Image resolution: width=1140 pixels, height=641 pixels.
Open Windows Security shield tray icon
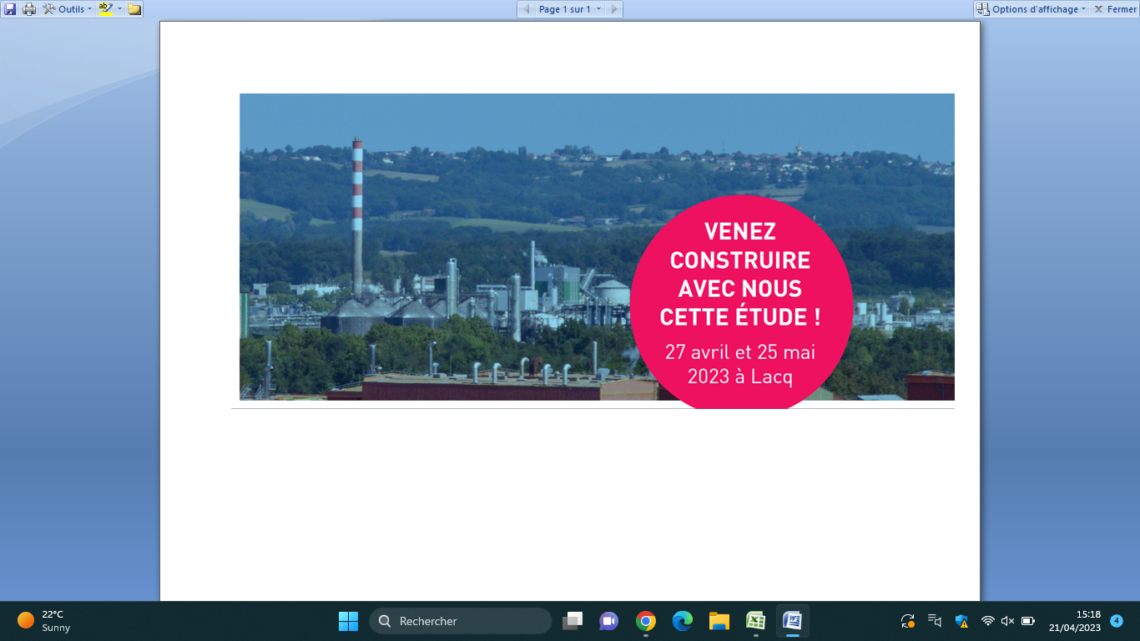[962, 621]
